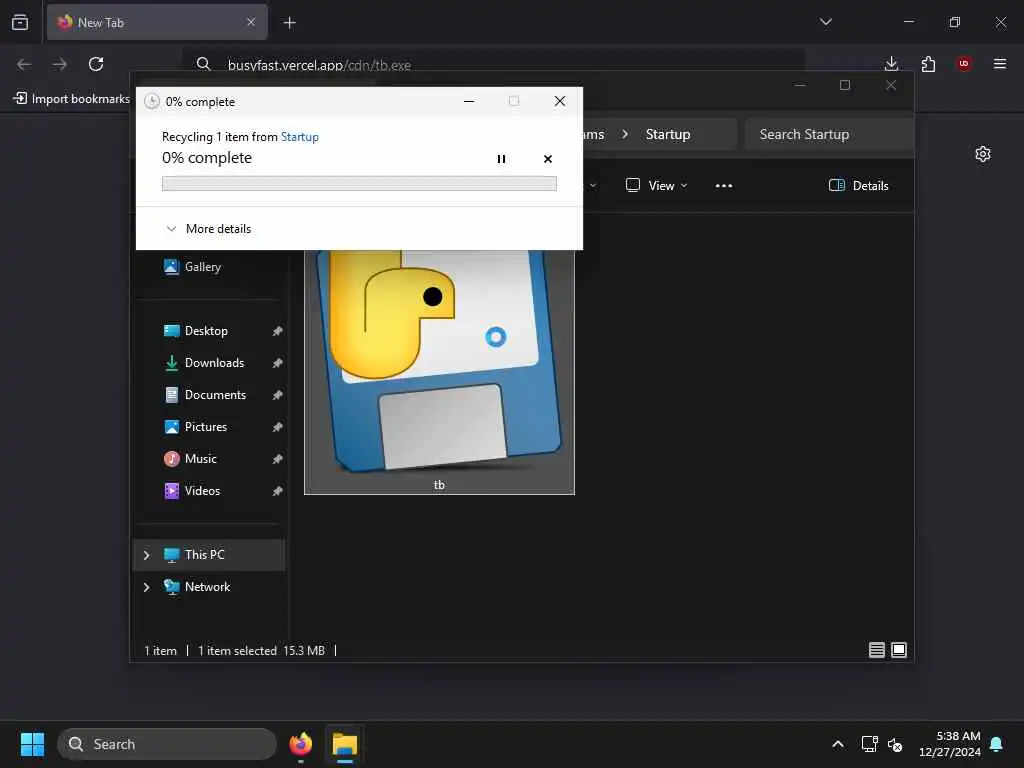The image size is (1024, 768).
Task: Unpin Downloads using its pin icon
Action: (x=278, y=363)
